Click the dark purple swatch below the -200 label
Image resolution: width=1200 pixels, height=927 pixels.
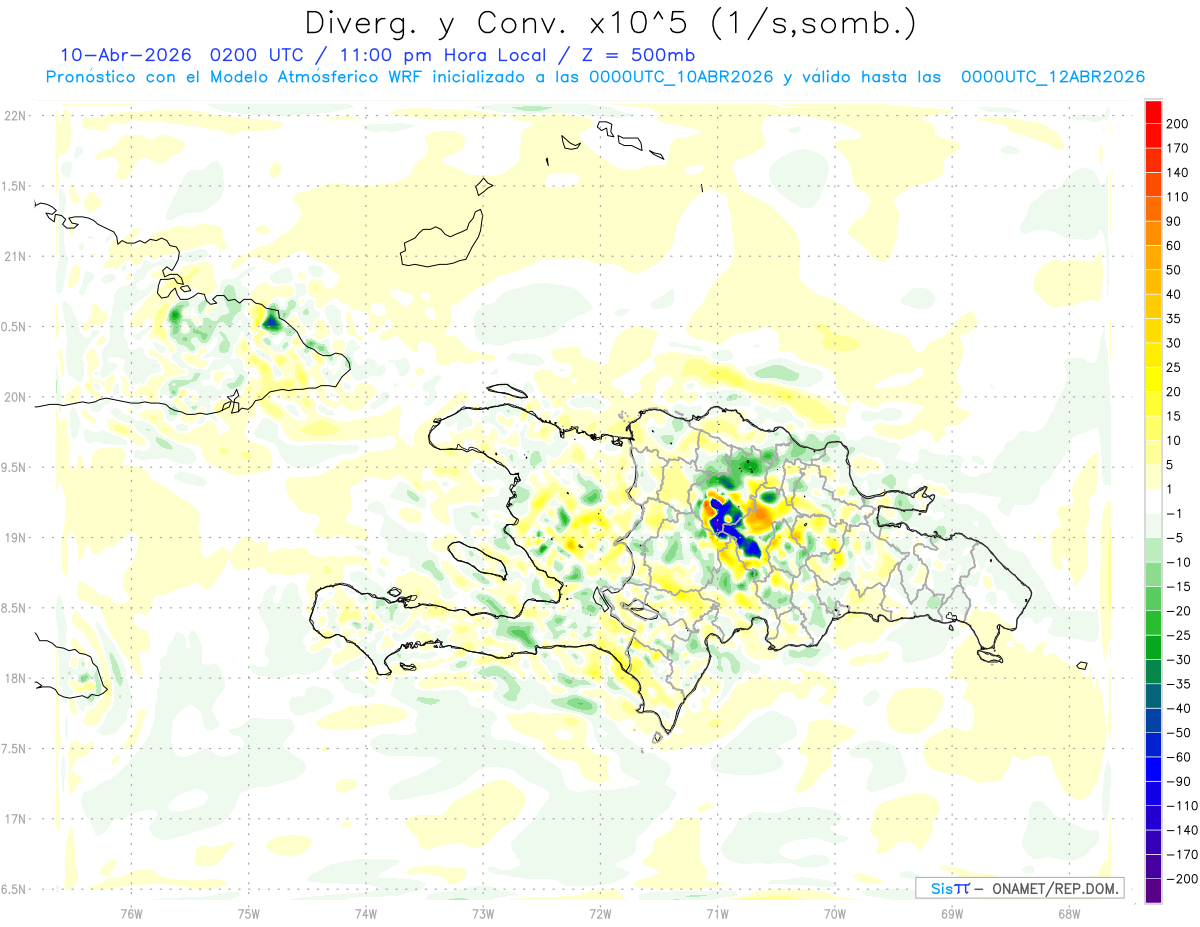click(x=1153, y=891)
